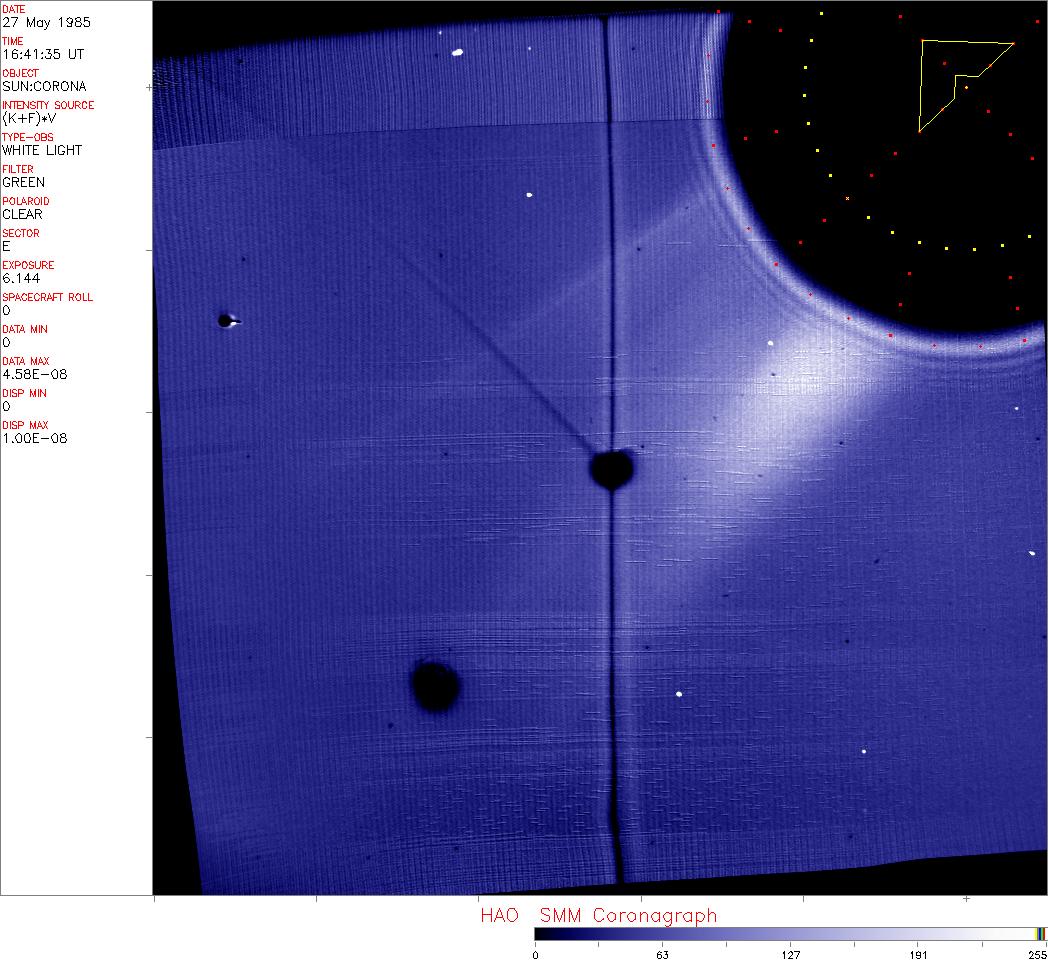The image size is (1048, 960).
Task: Click the 127 label under the color bar
Action: 790,954
